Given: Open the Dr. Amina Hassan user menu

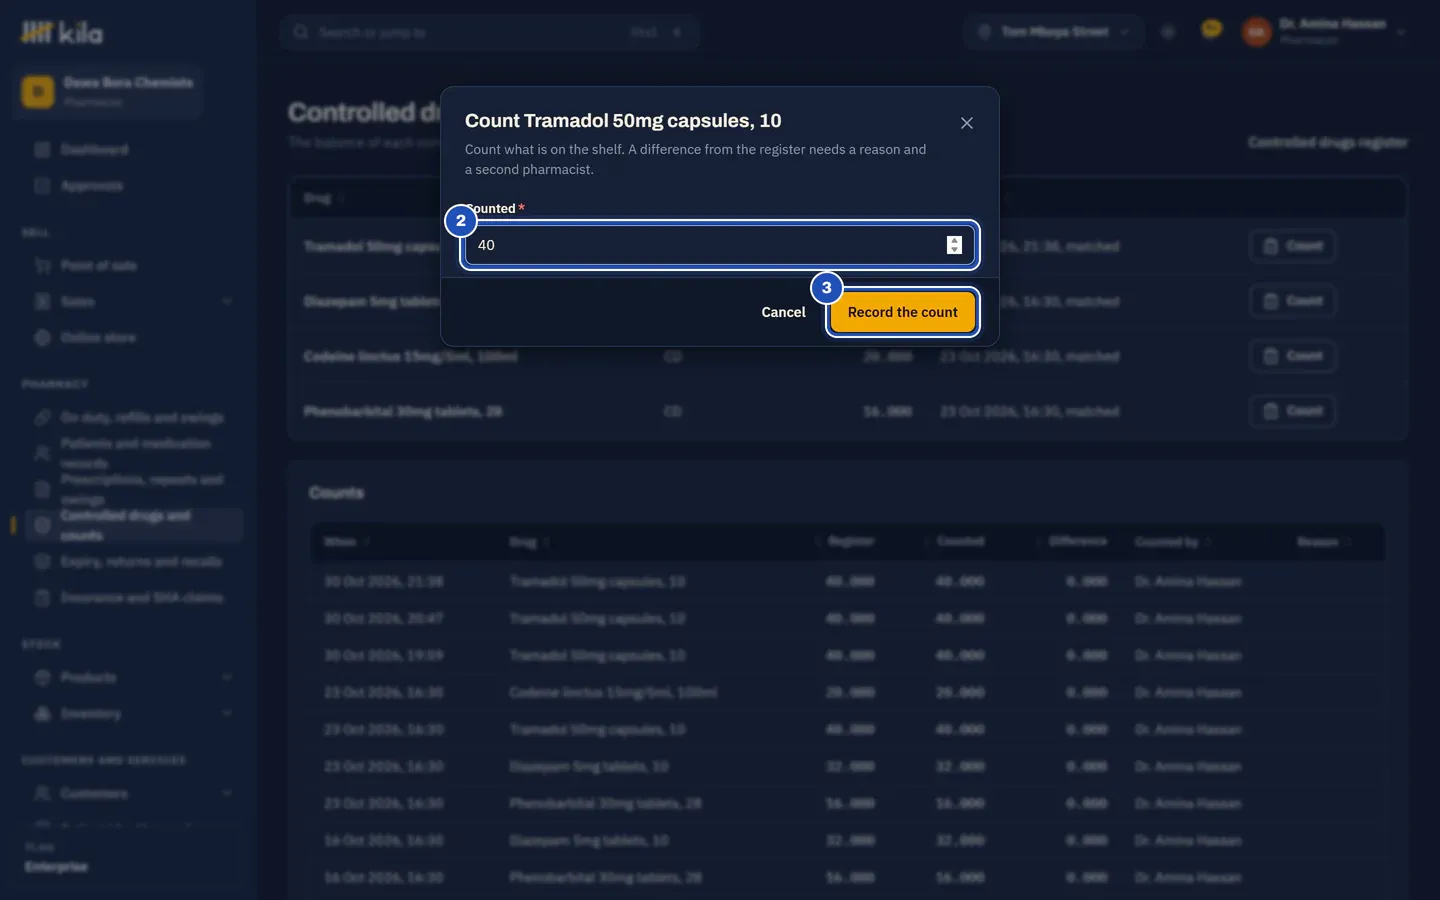Looking at the screenshot, I should (x=1324, y=32).
